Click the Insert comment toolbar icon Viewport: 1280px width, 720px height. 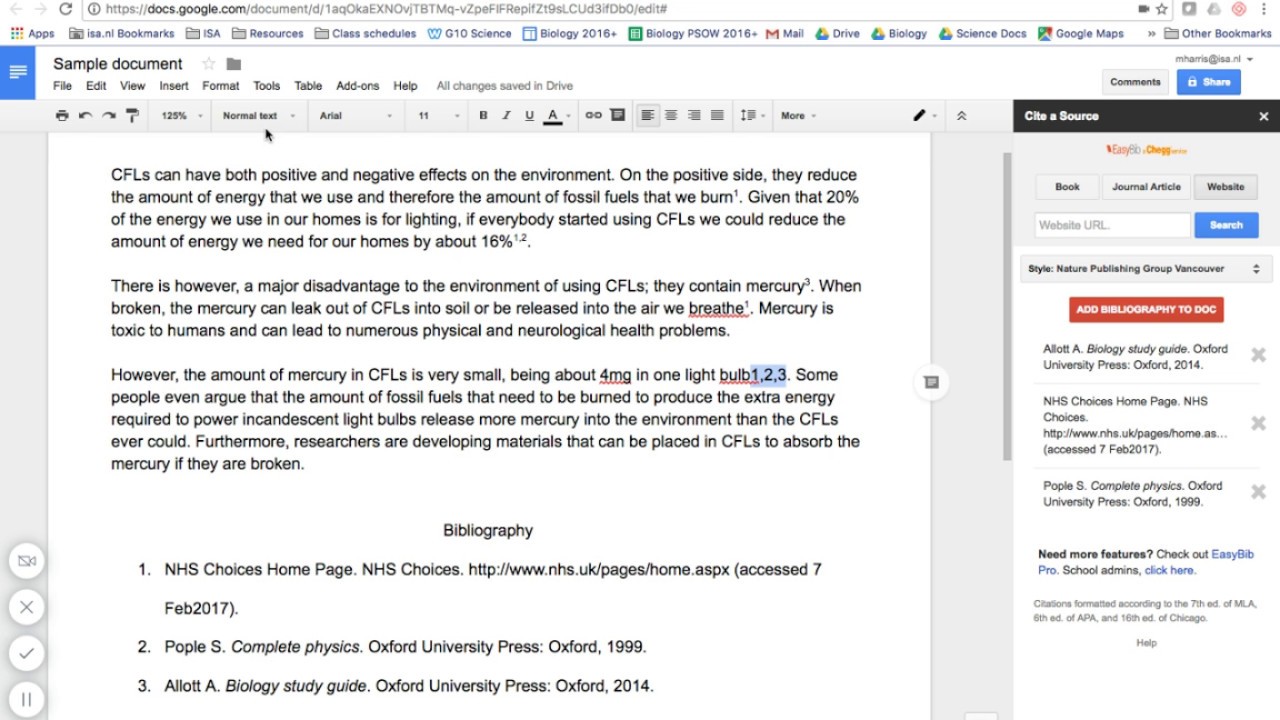617,116
